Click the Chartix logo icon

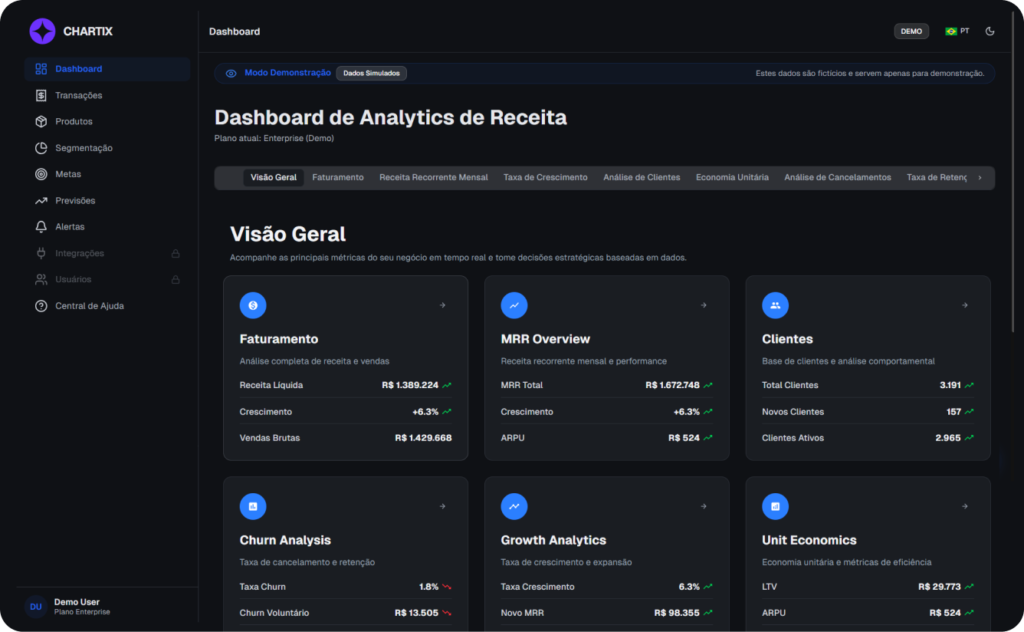click(x=42, y=31)
